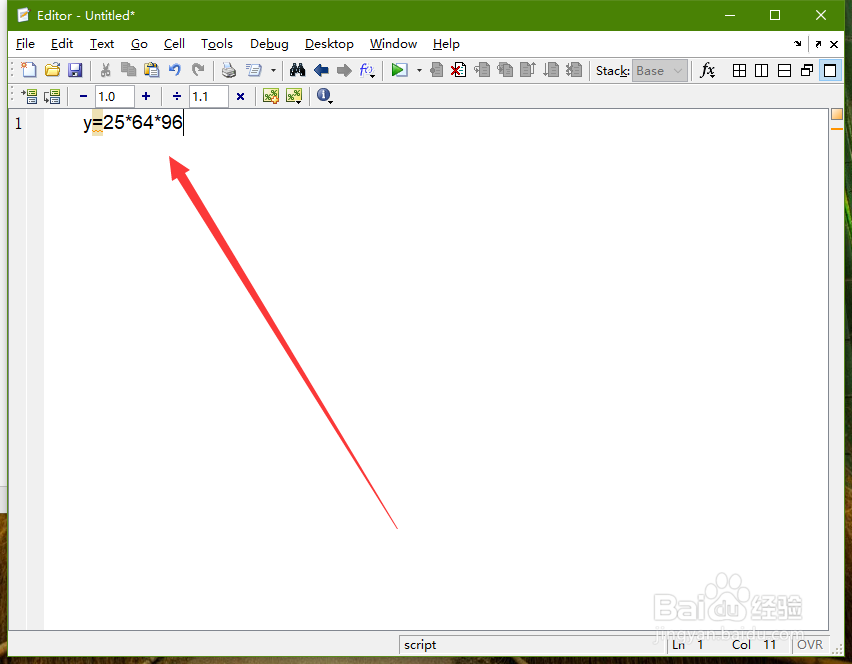Decrement value with the minus button
Image resolution: width=852 pixels, height=664 pixels.
click(x=83, y=96)
